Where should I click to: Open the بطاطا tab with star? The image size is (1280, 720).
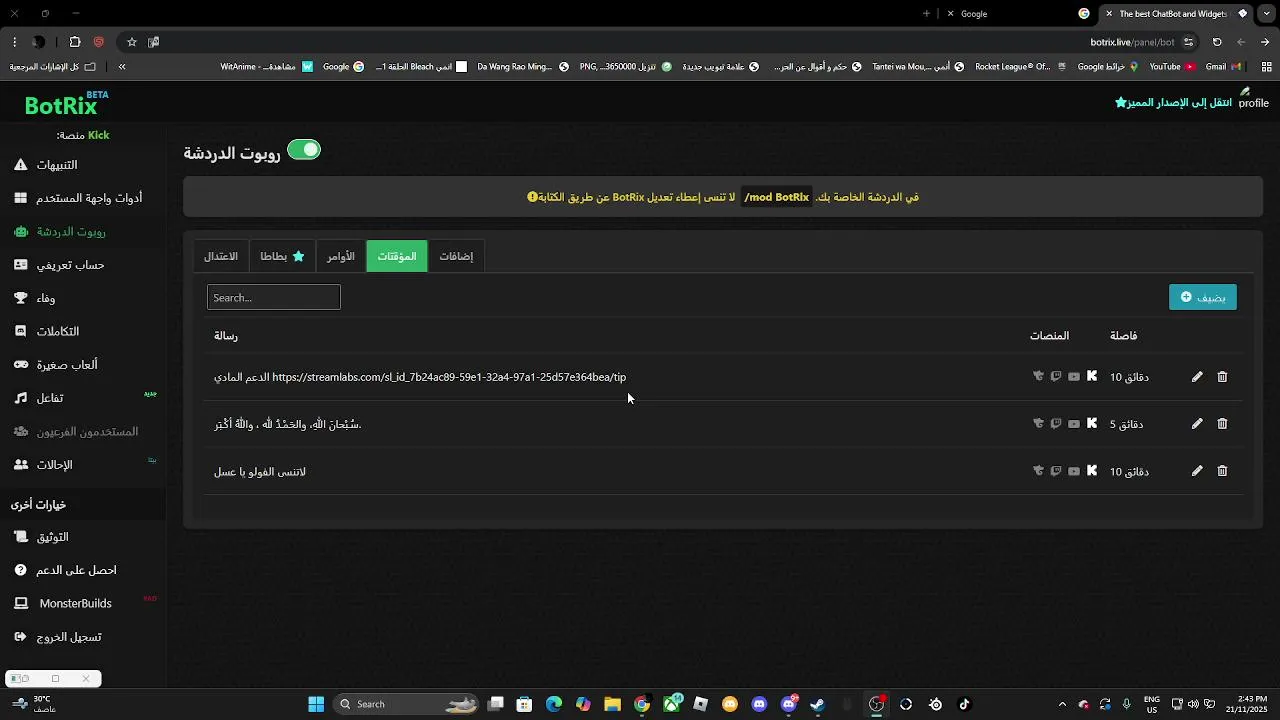click(282, 256)
